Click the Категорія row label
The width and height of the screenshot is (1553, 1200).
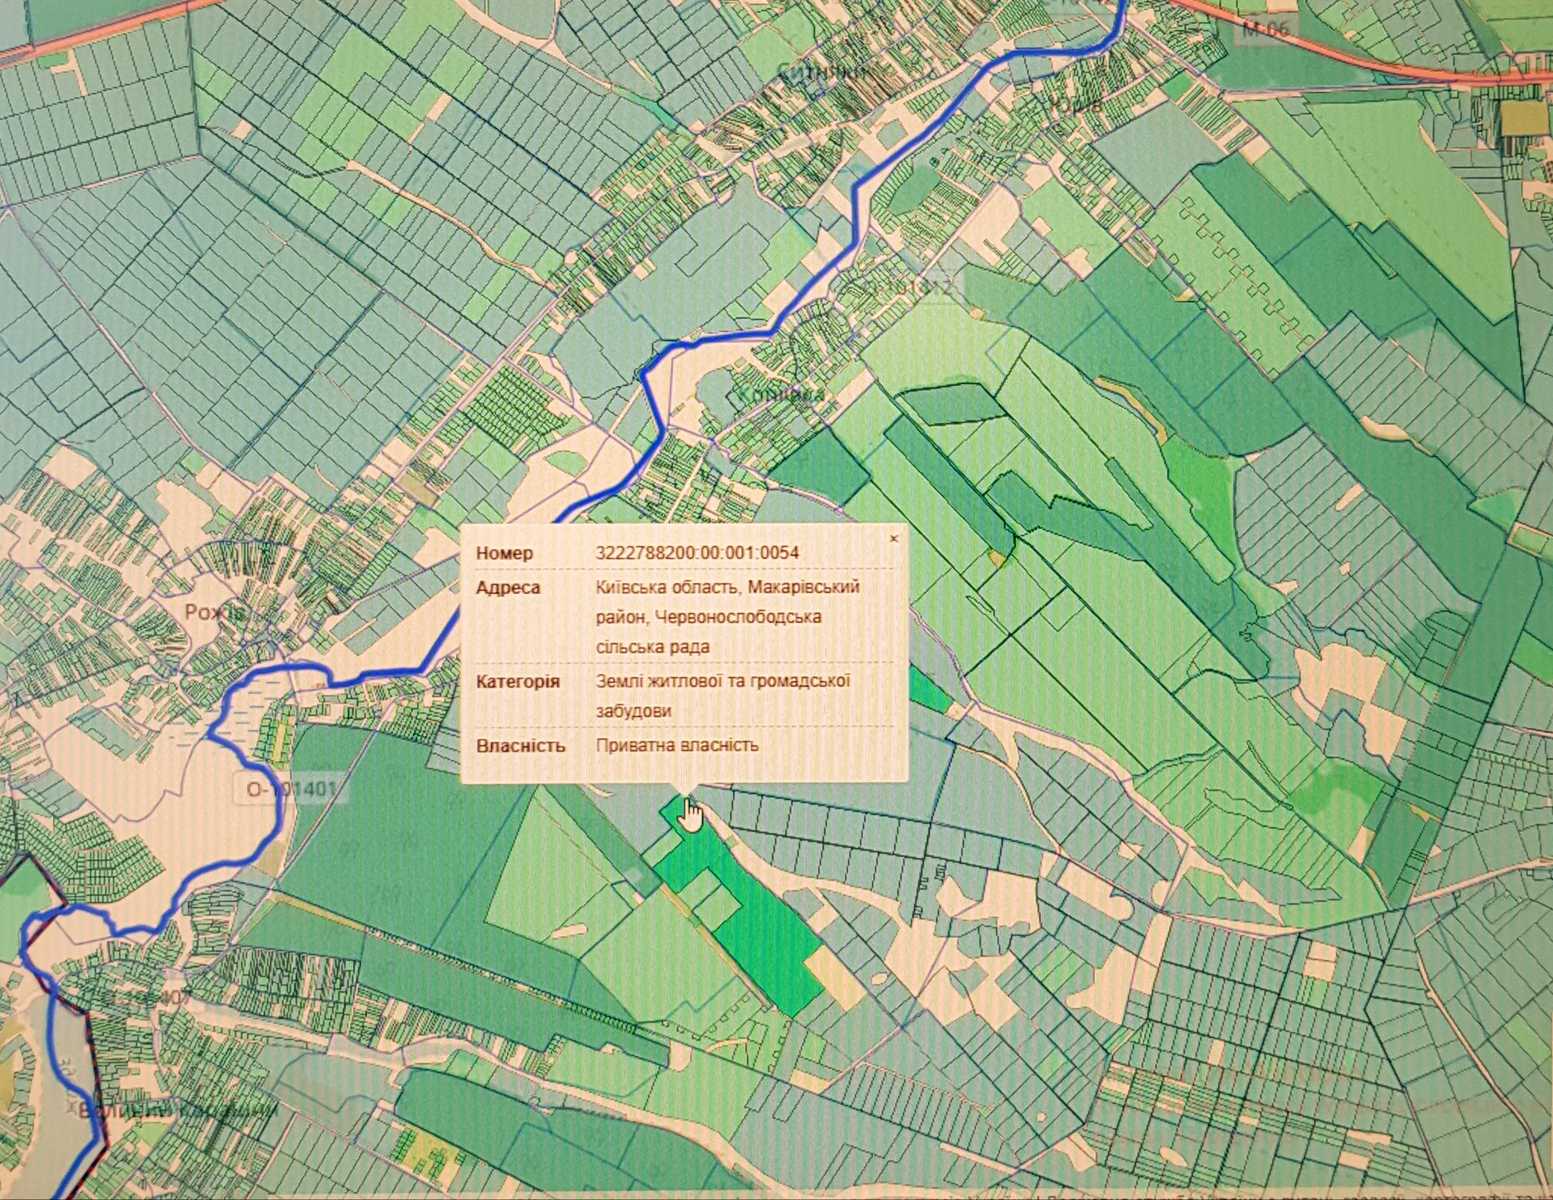[517, 682]
